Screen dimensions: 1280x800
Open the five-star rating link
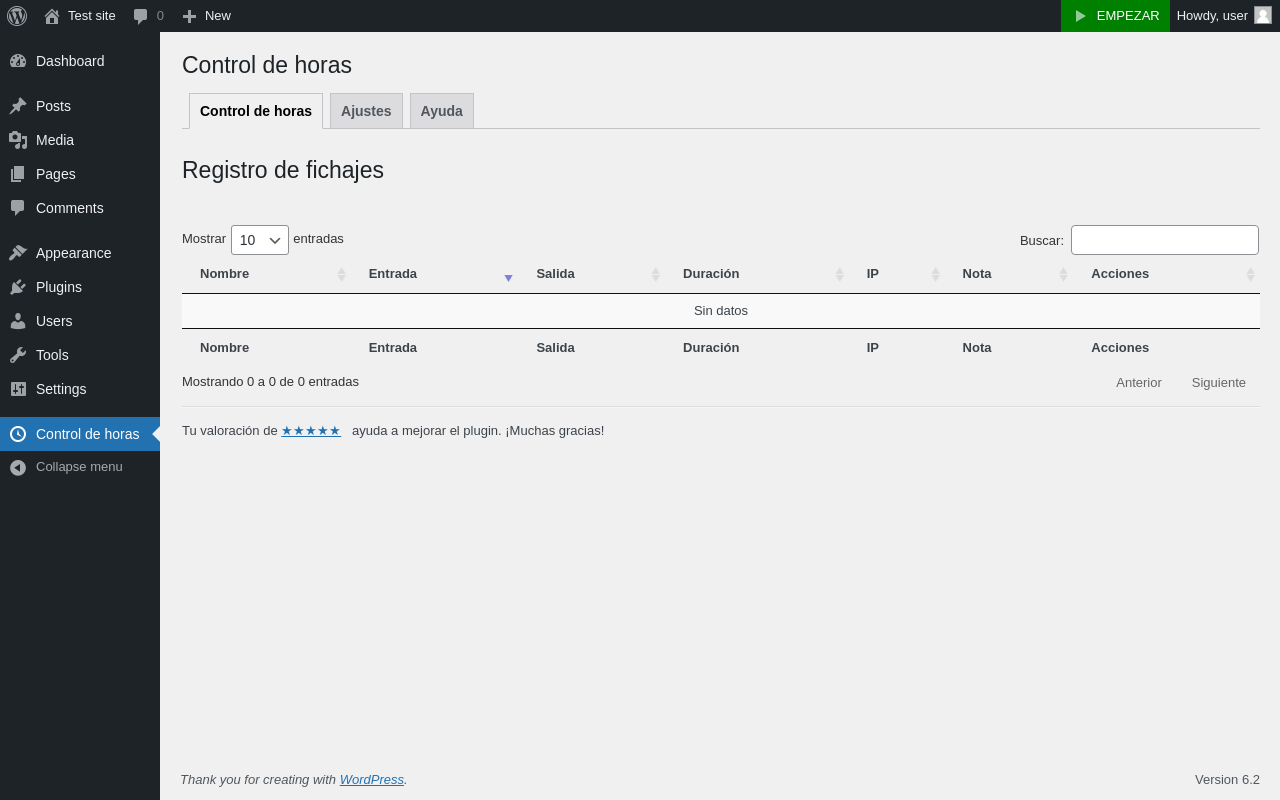click(x=311, y=431)
